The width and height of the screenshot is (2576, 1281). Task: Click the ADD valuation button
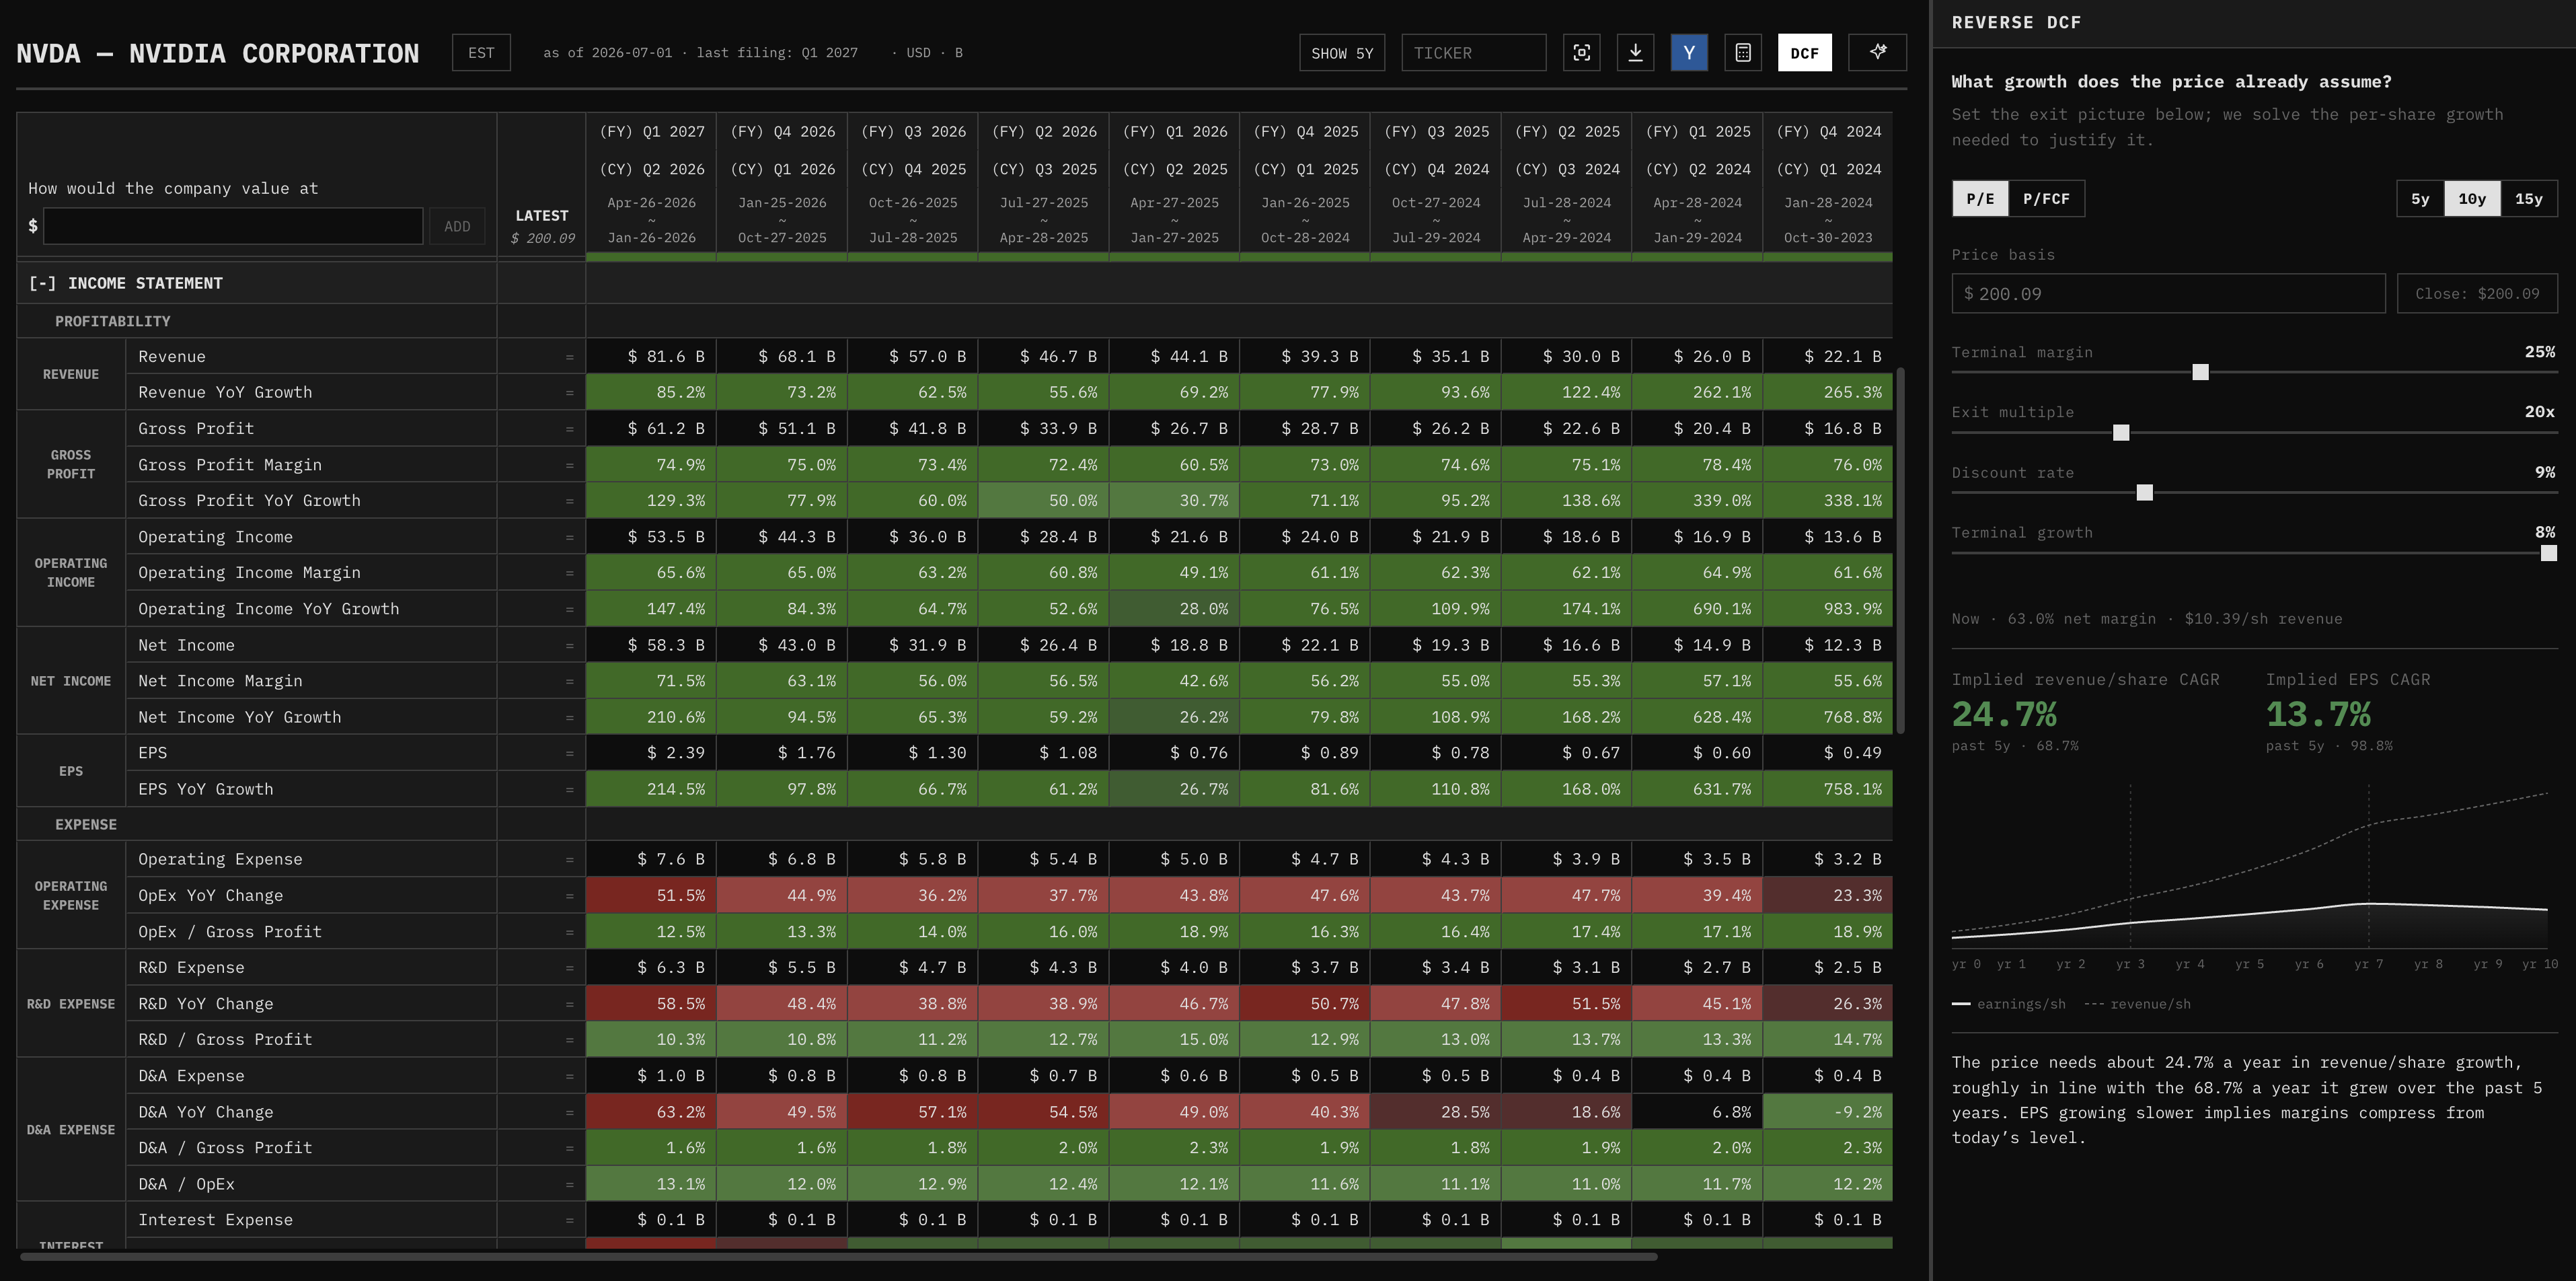tap(457, 227)
